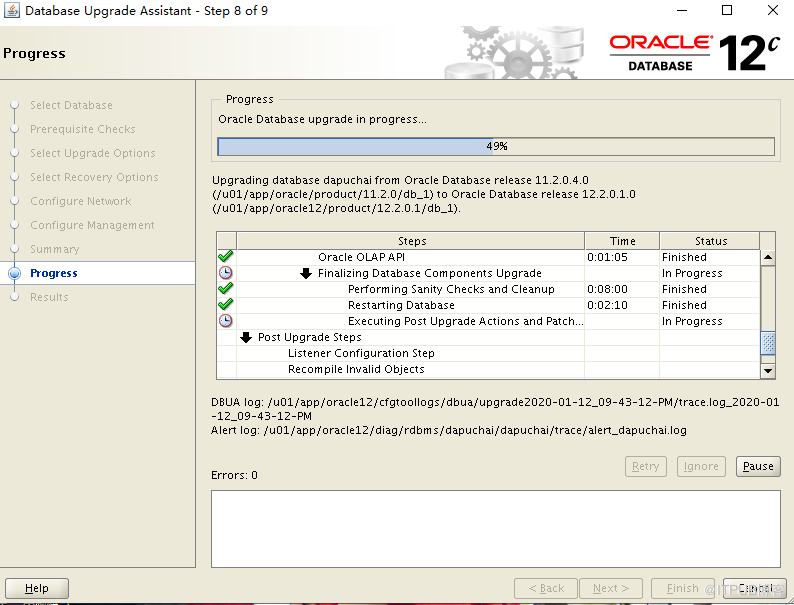Click the Cancel button
794x605 pixels.
coord(755,588)
